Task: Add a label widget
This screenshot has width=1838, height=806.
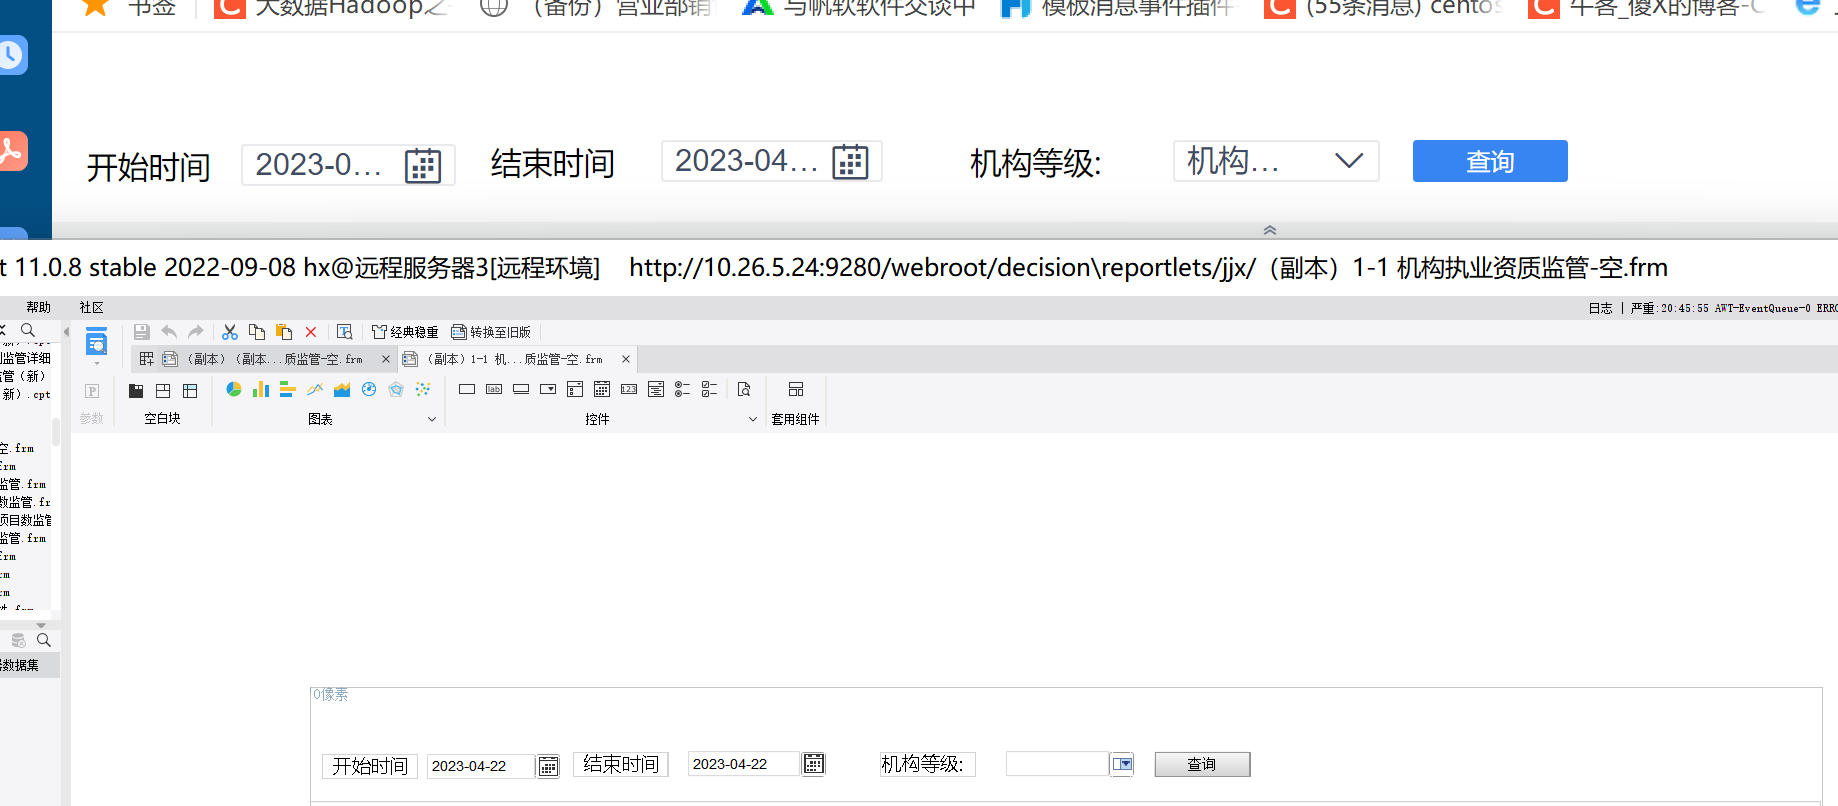Action: (x=494, y=389)
